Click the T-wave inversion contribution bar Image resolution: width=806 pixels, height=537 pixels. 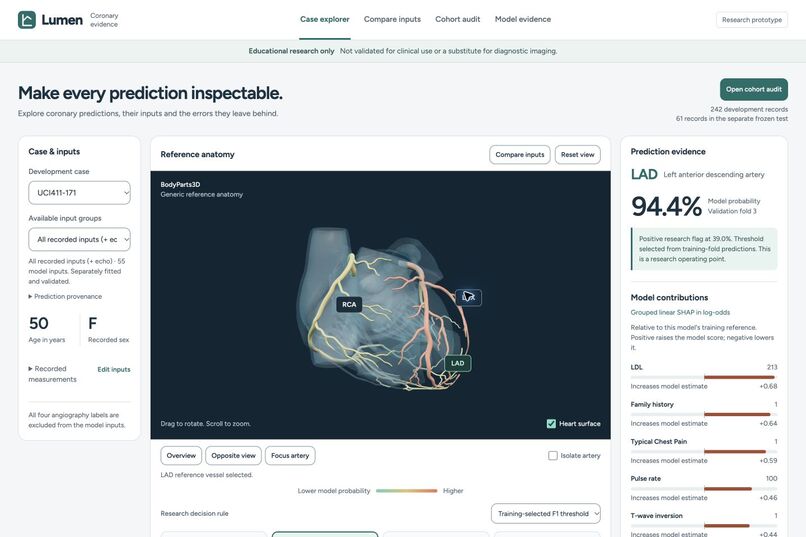click(x=704, y=526)
